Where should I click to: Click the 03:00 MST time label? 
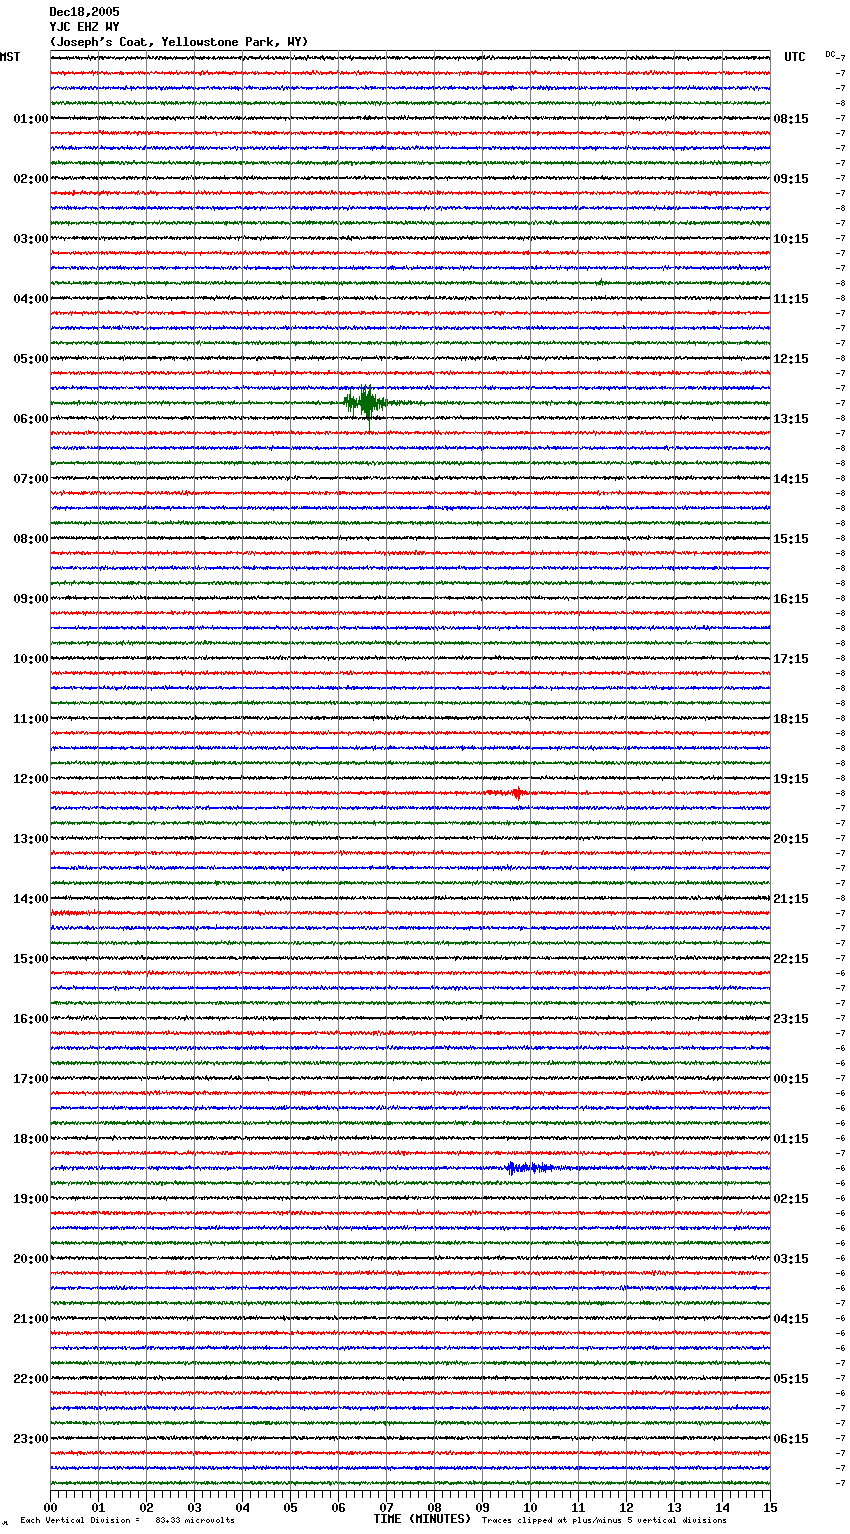click(31, 239)
